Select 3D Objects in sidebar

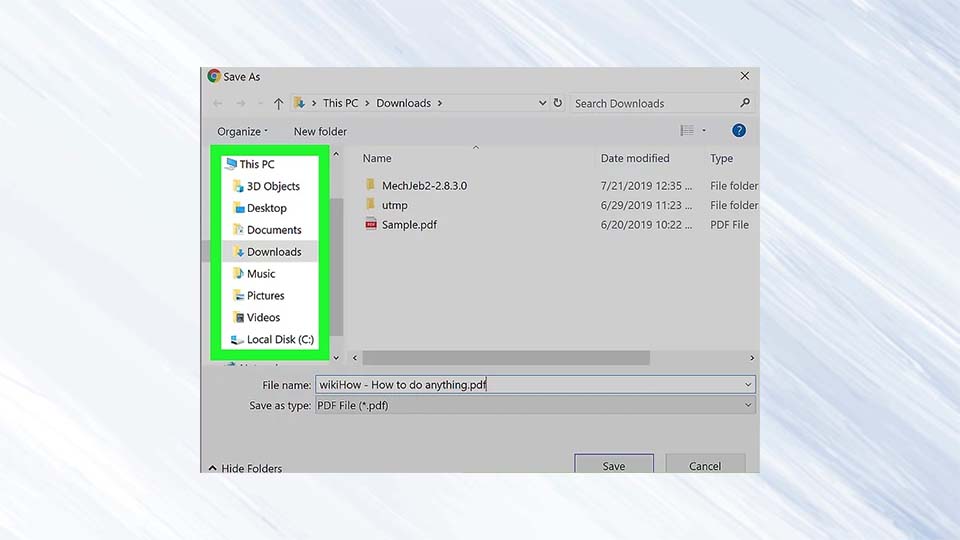click(x=273, y=186)
